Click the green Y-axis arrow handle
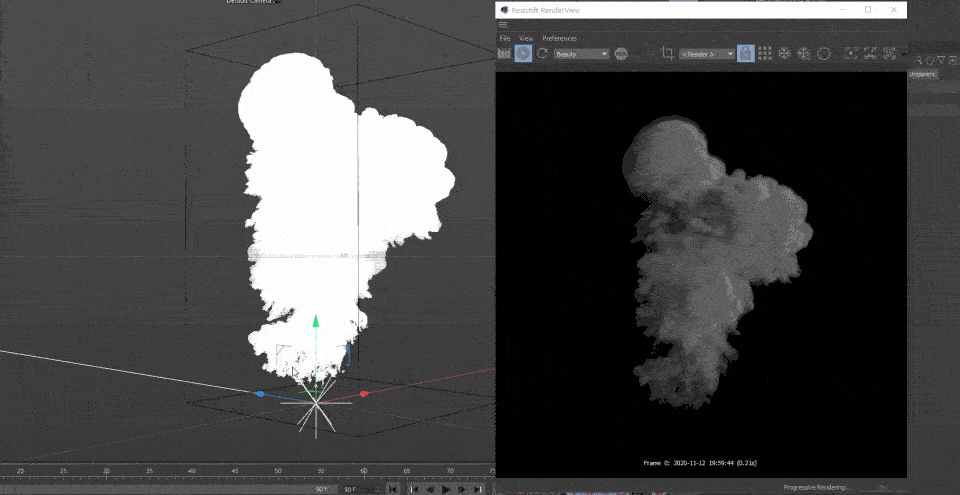 pyautogui.click(x=316, y=322)
